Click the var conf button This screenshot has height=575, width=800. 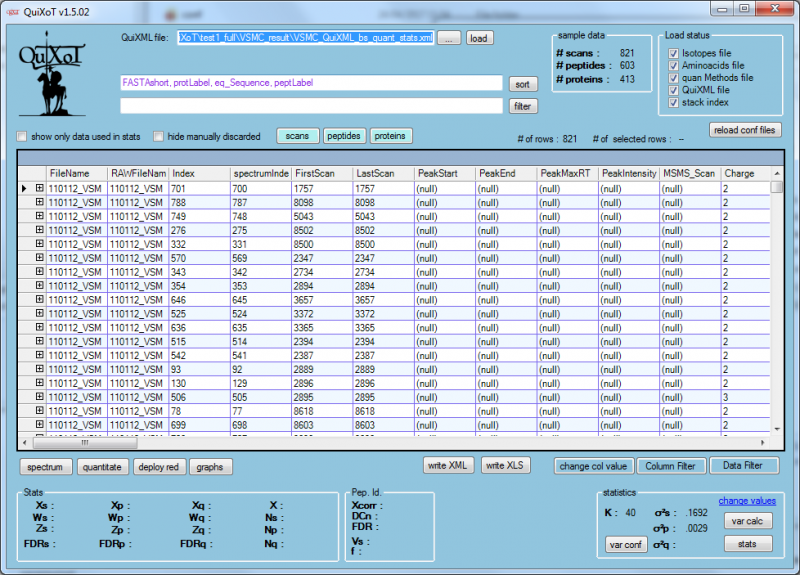click(x=626, y=544)
